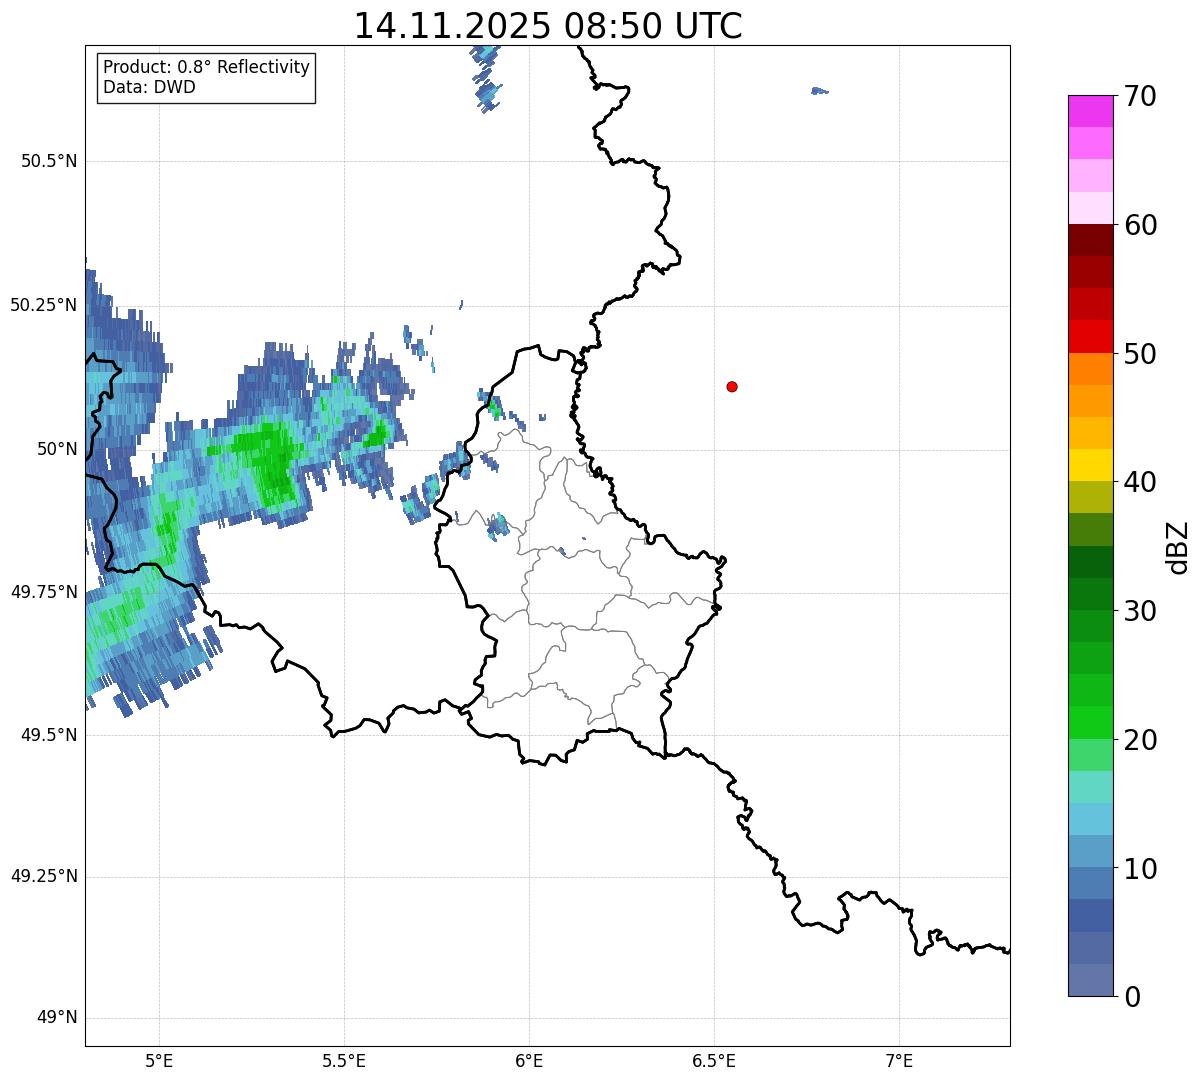Image resolution: width=1202 pixels, height=1081 pixels.
Task: Click the longitude label 6.5°E
Action: [x=714, y=1060]
